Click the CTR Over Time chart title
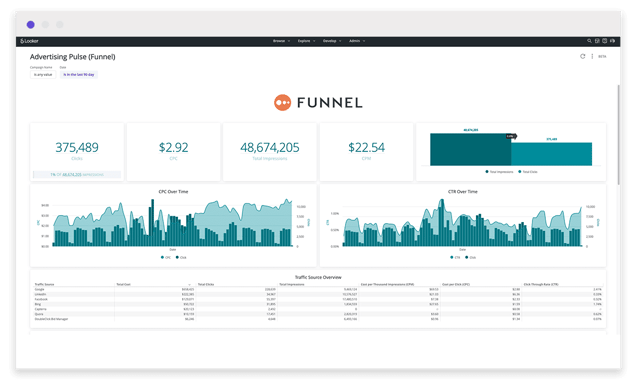 463,192
